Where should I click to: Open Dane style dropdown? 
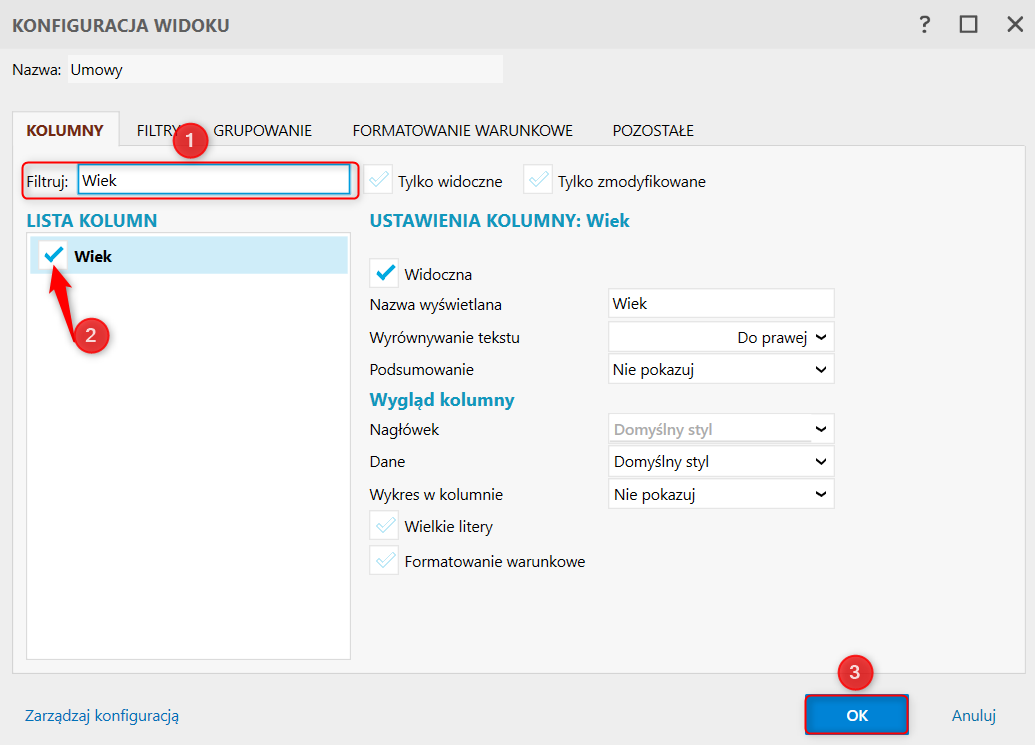pyautogui.click(x=721, y=461)
